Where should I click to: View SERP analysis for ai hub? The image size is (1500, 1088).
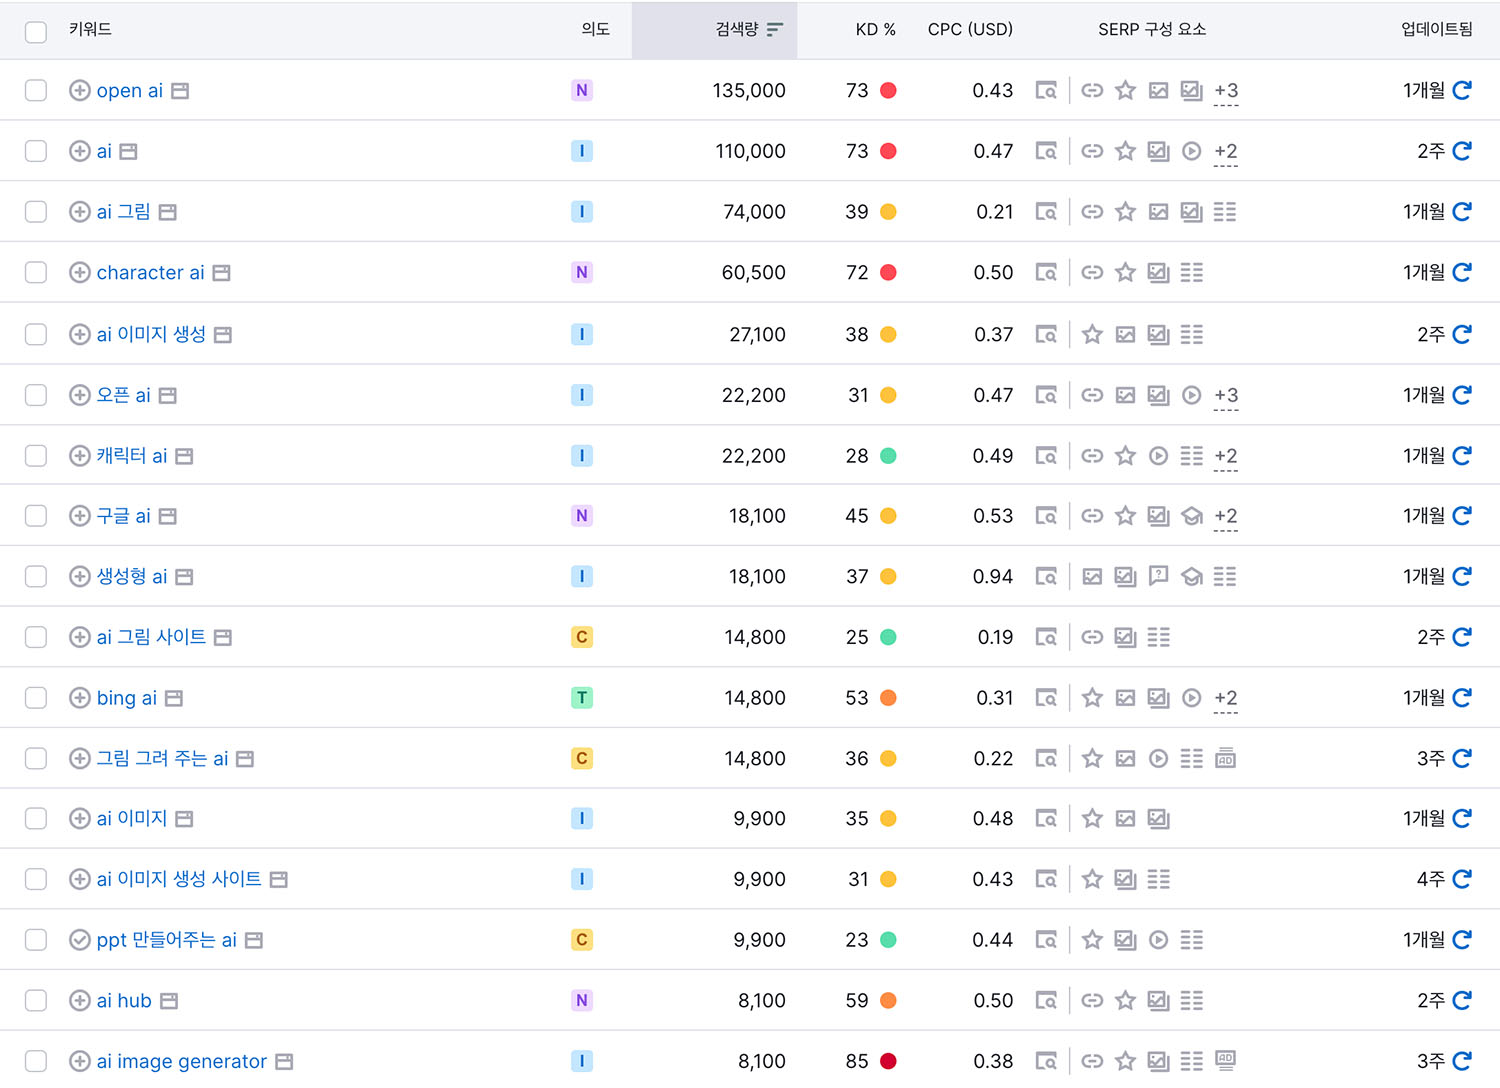[1046, 1001]
